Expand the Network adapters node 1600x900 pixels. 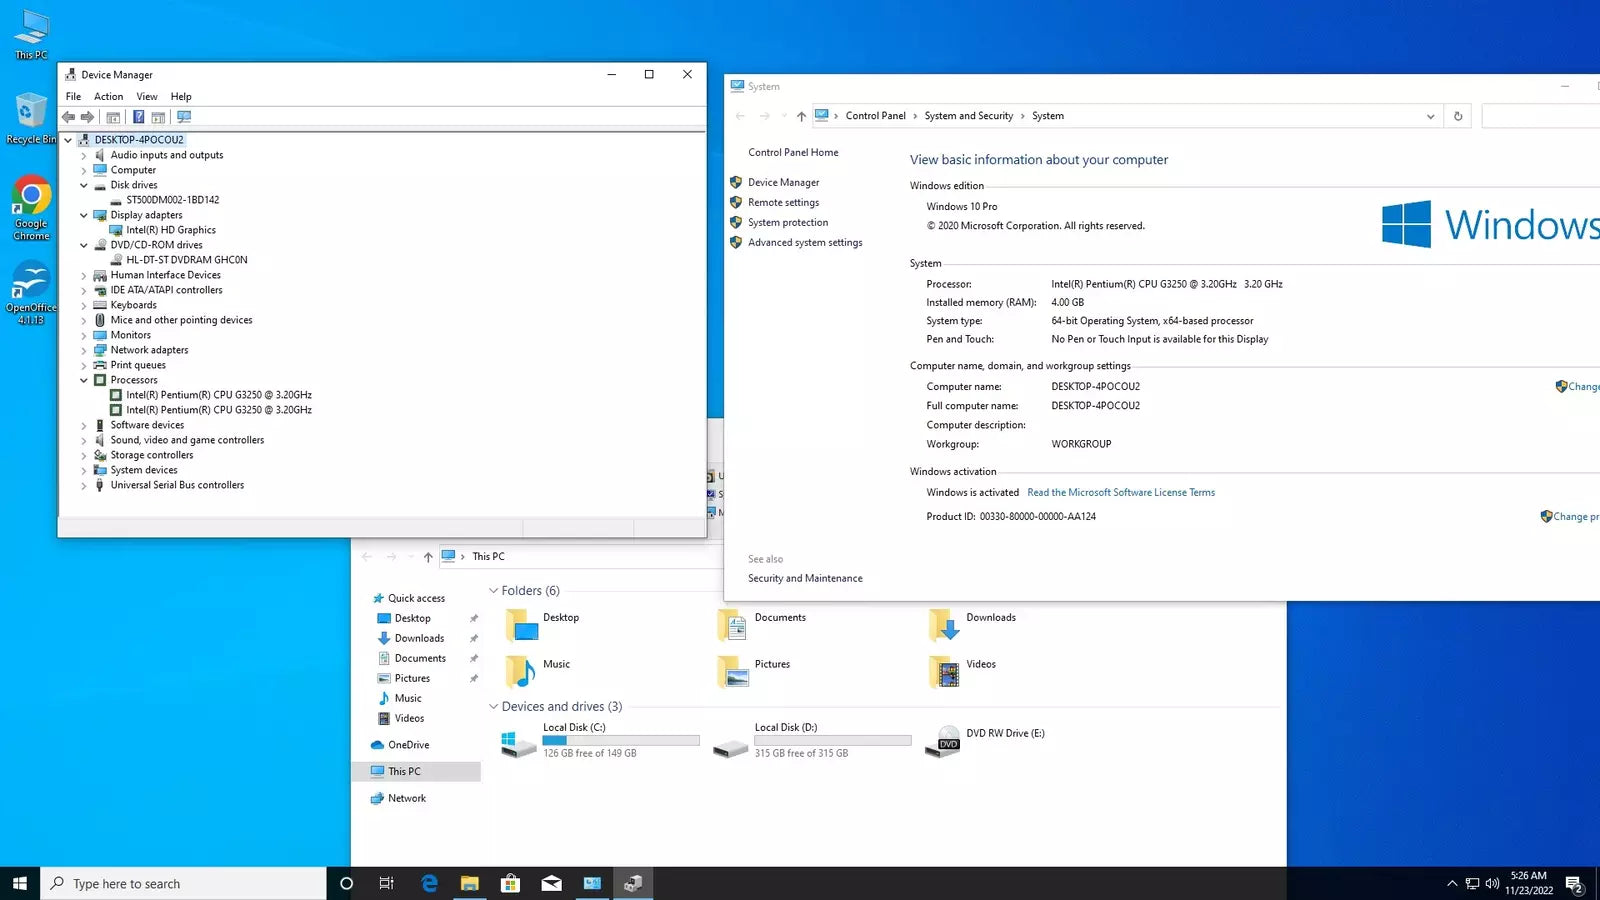point(84,350)
